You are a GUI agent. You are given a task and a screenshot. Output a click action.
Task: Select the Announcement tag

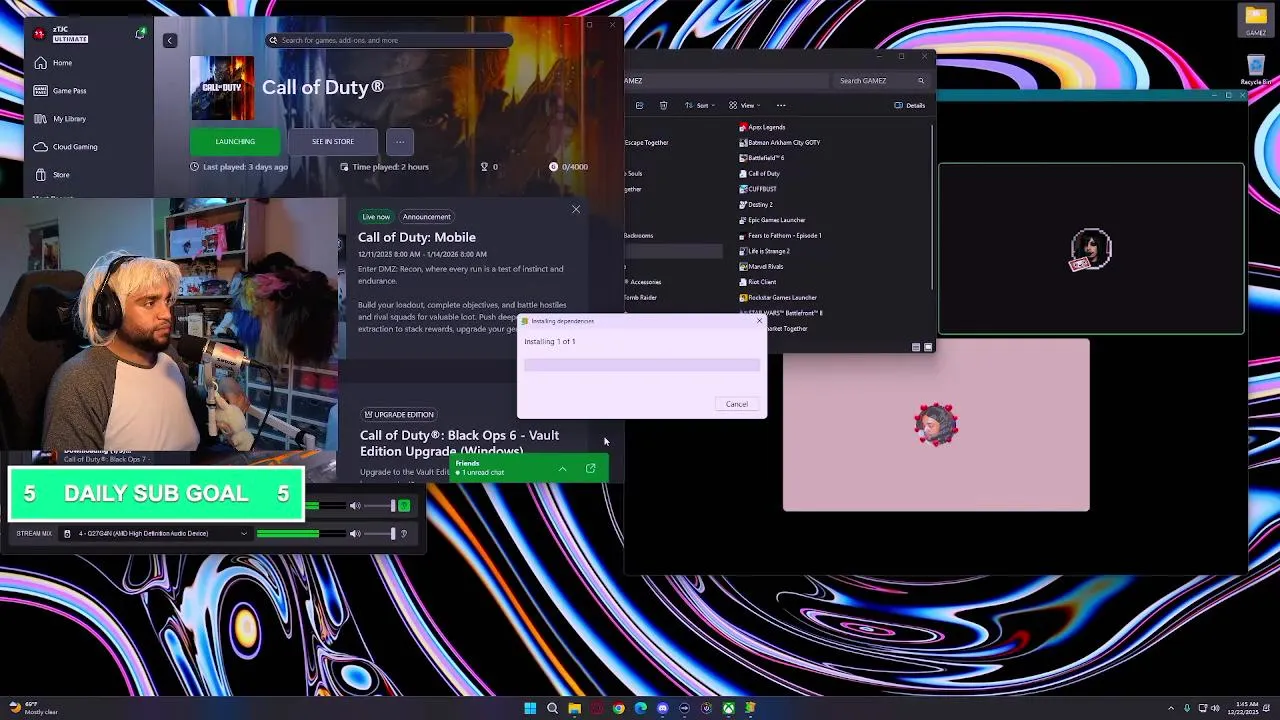426,217
